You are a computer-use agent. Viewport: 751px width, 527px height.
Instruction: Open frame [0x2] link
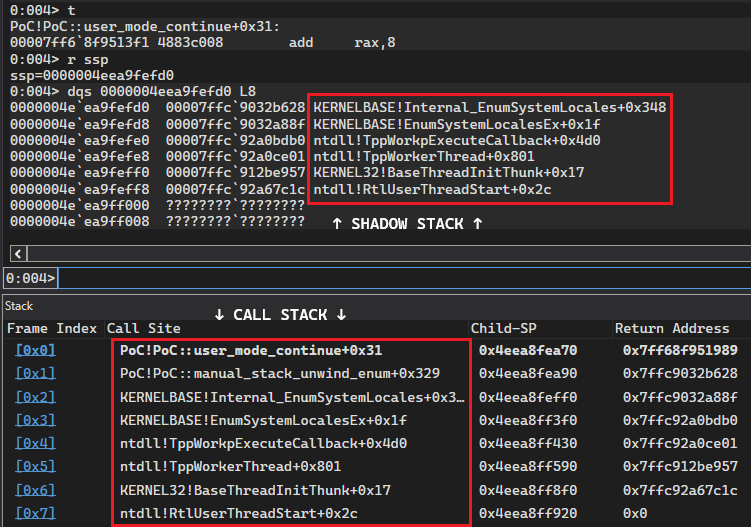pos(35,397)
